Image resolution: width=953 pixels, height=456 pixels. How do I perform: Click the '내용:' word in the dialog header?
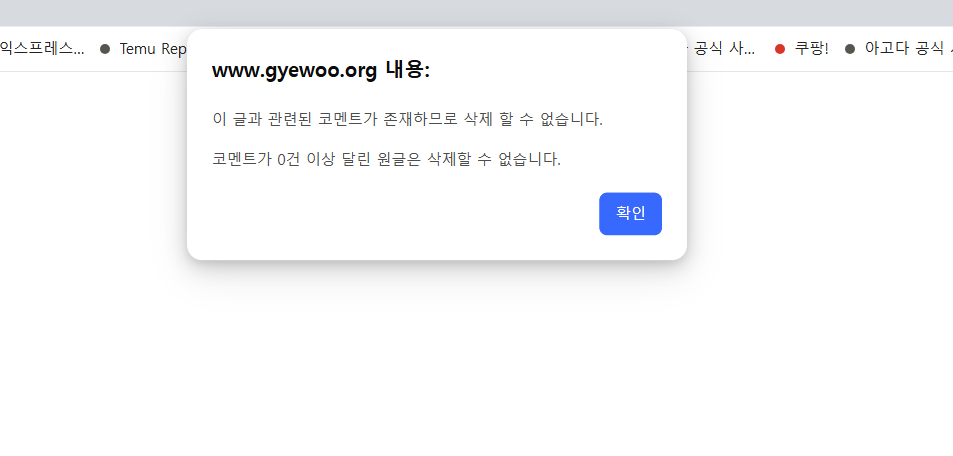[x=407, y=71]
